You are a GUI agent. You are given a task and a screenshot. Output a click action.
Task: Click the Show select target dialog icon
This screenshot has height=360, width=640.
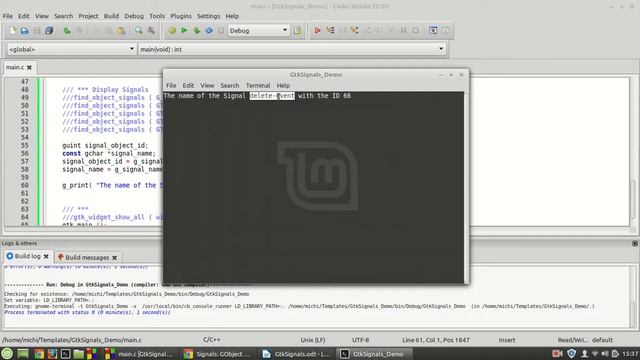tap(297, 31)
